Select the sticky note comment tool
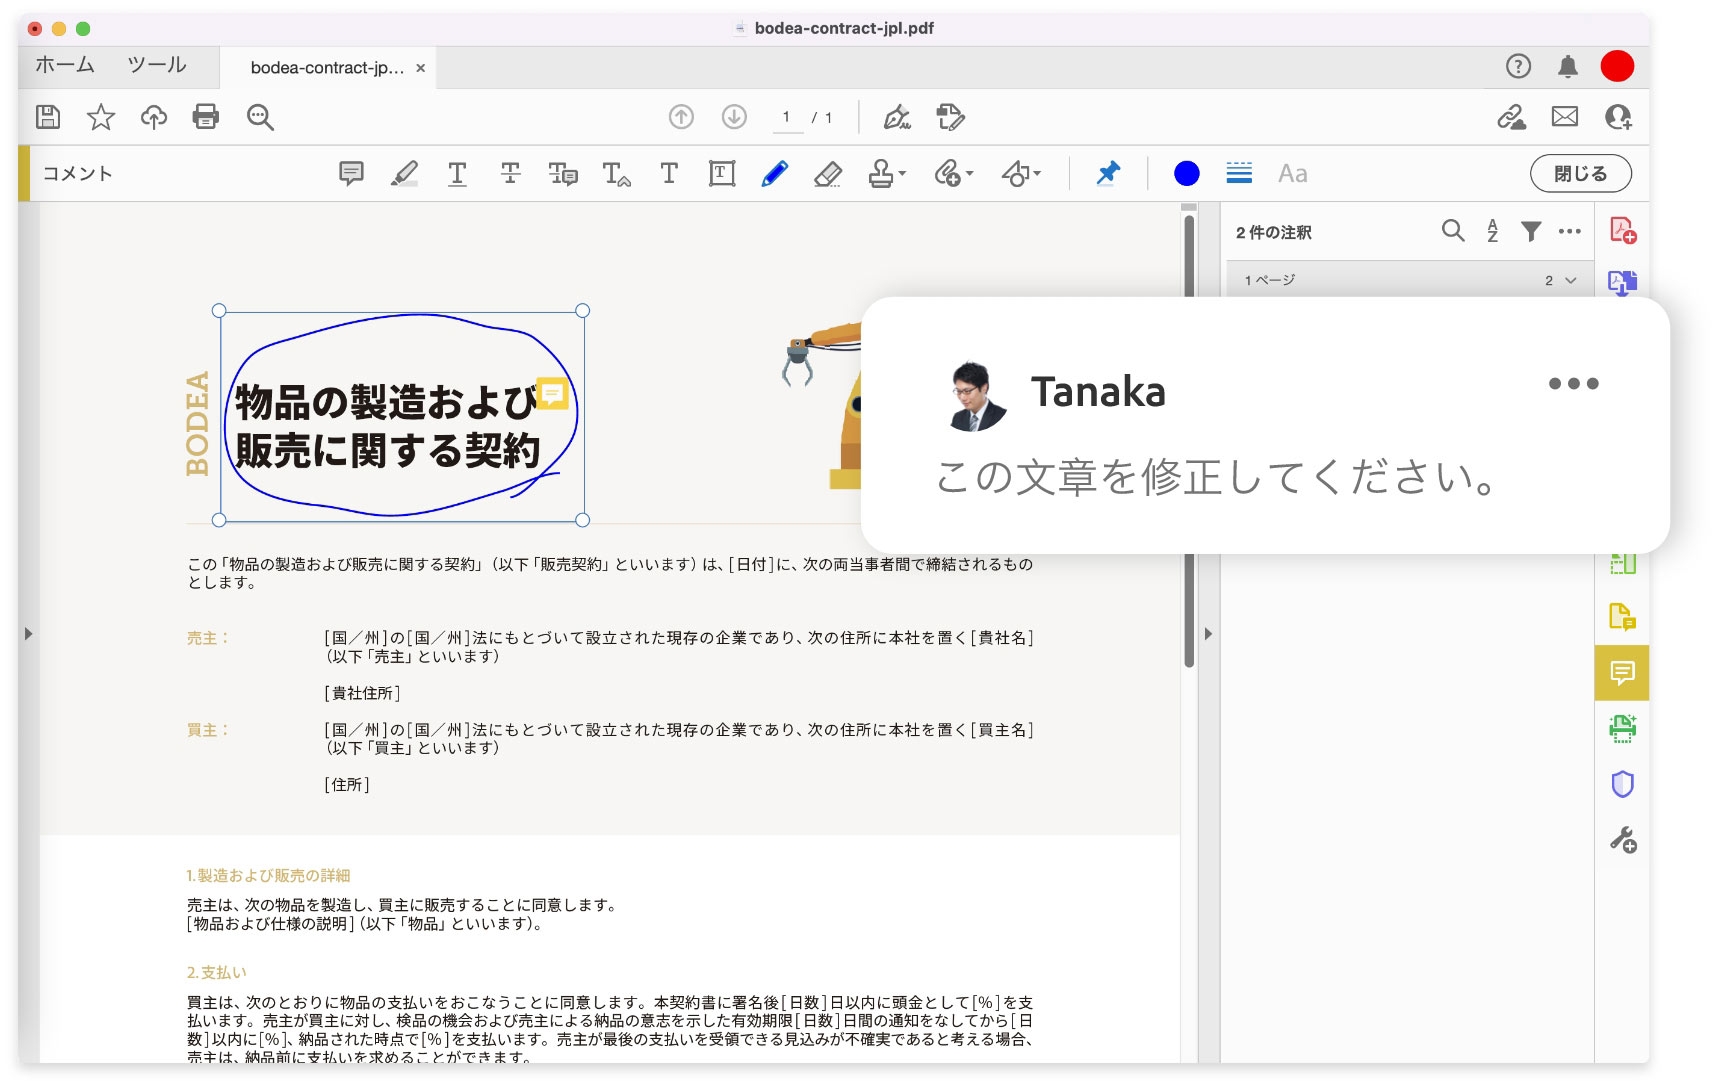Viewport: 1726px width, 1087px height. point(351,173)
